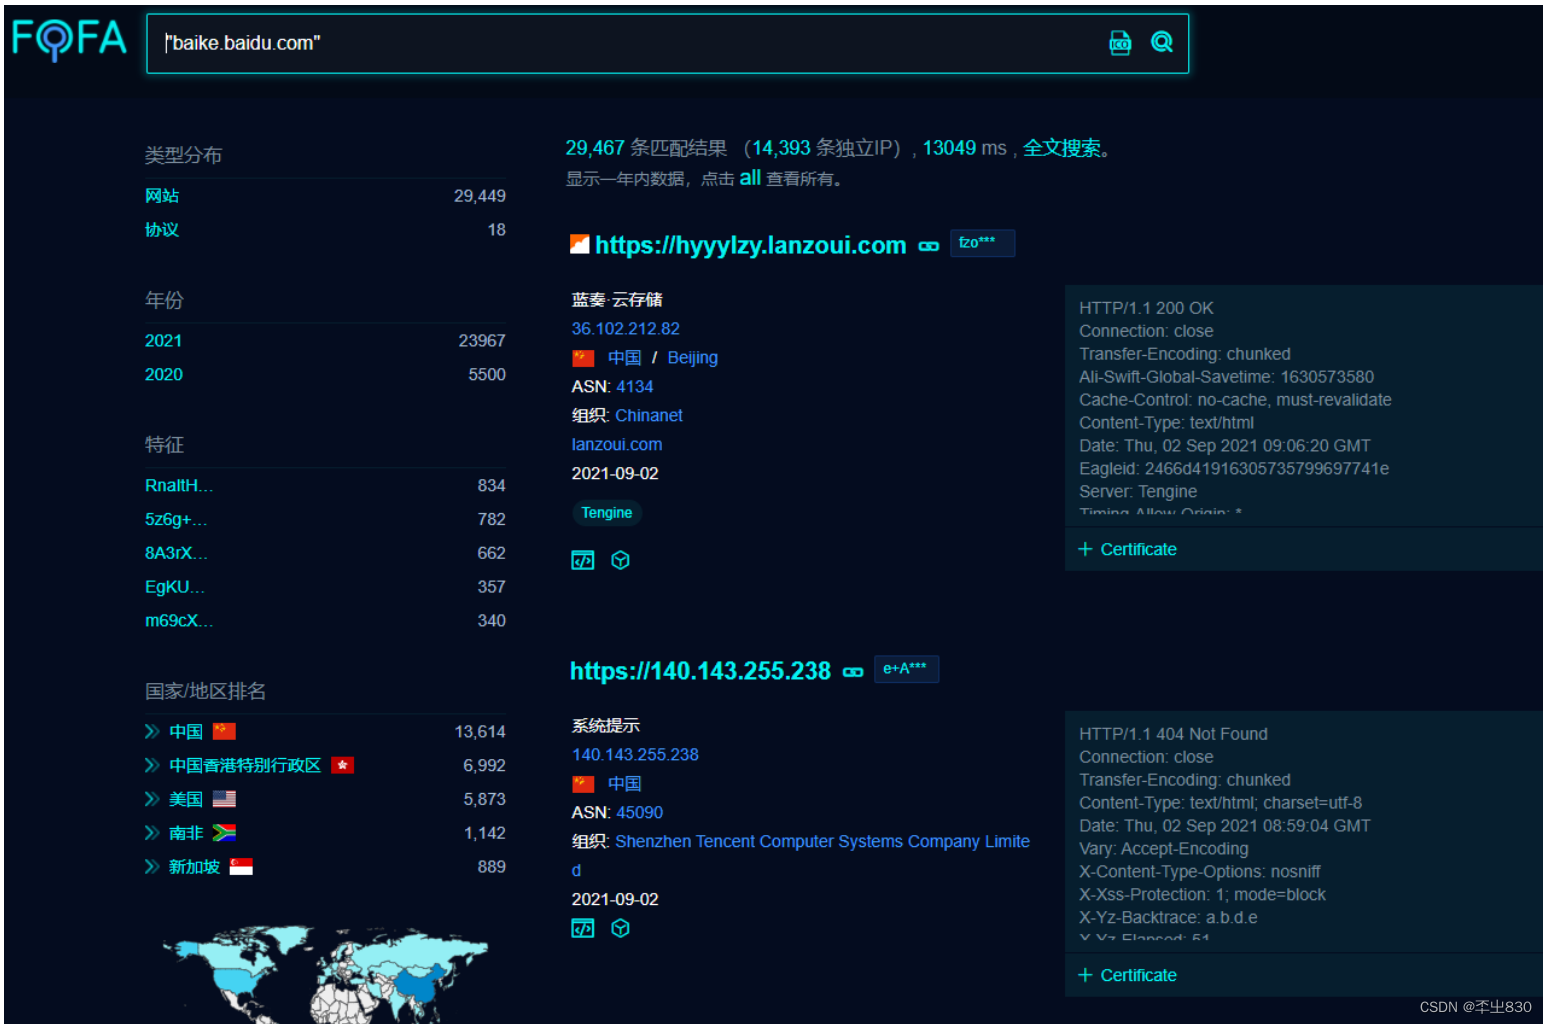Expand Certificate section of 200 OK response
This screenshot has height=1024, width=1548.
click(x=1127, y=549)
